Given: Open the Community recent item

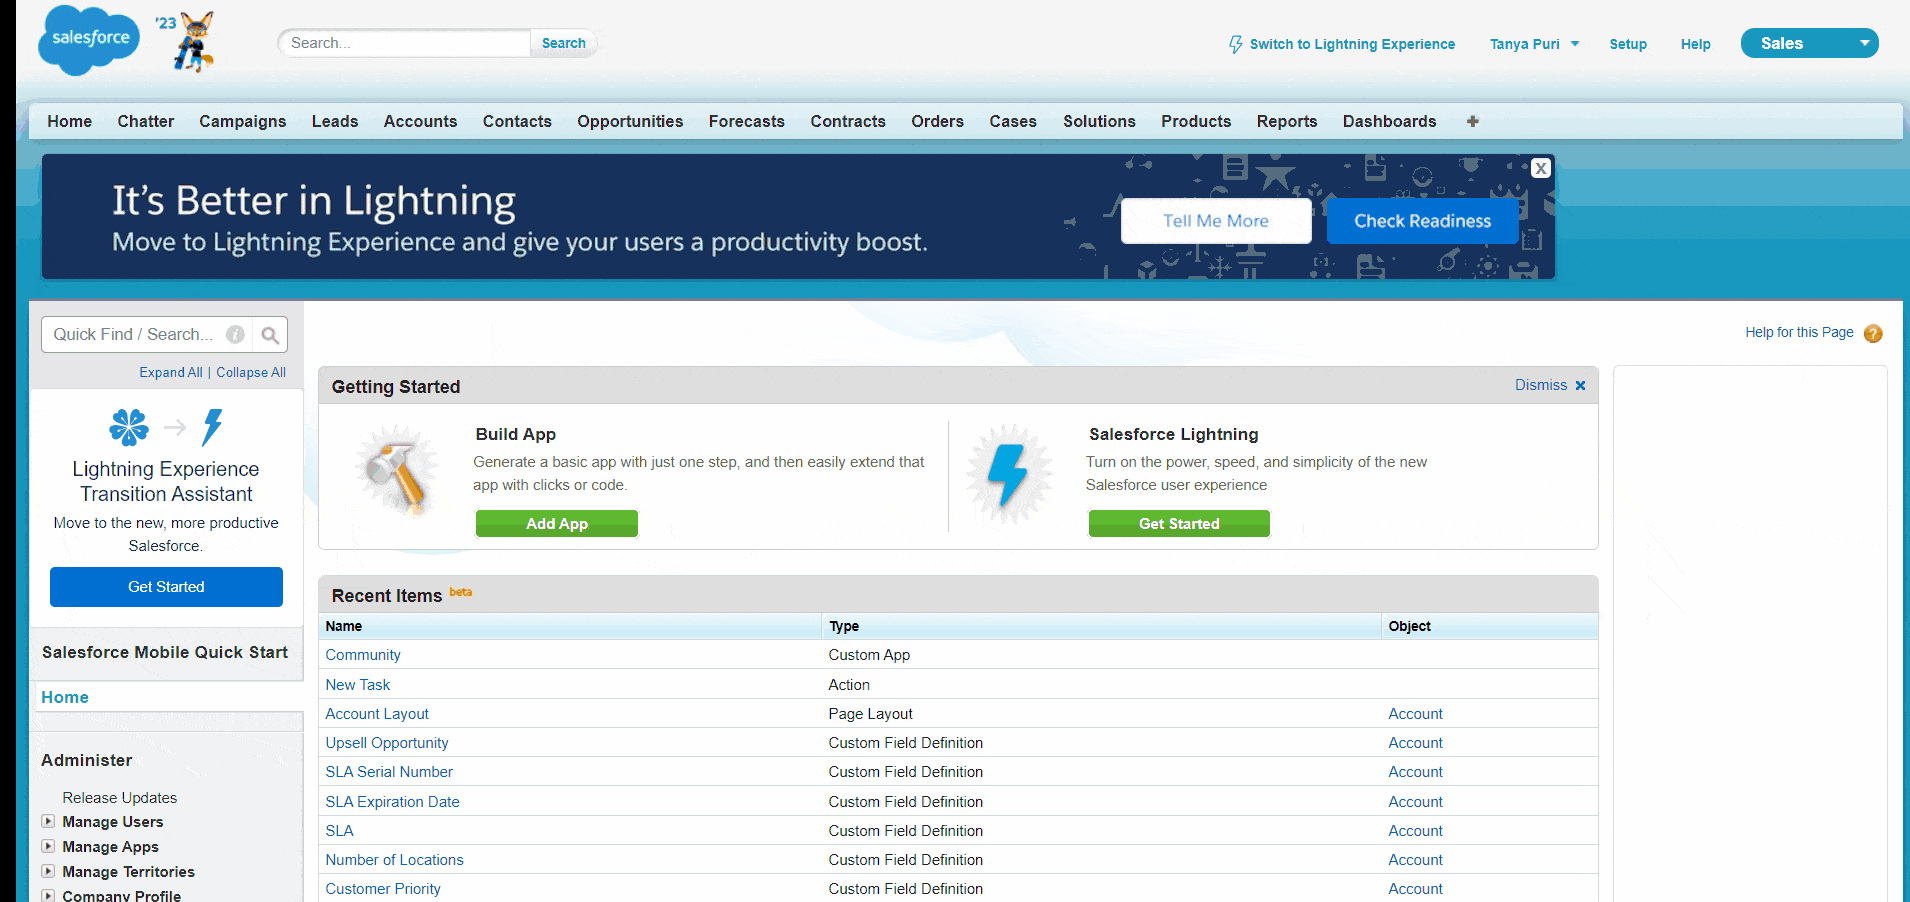Looking at the screenshot, I should 362,654.
